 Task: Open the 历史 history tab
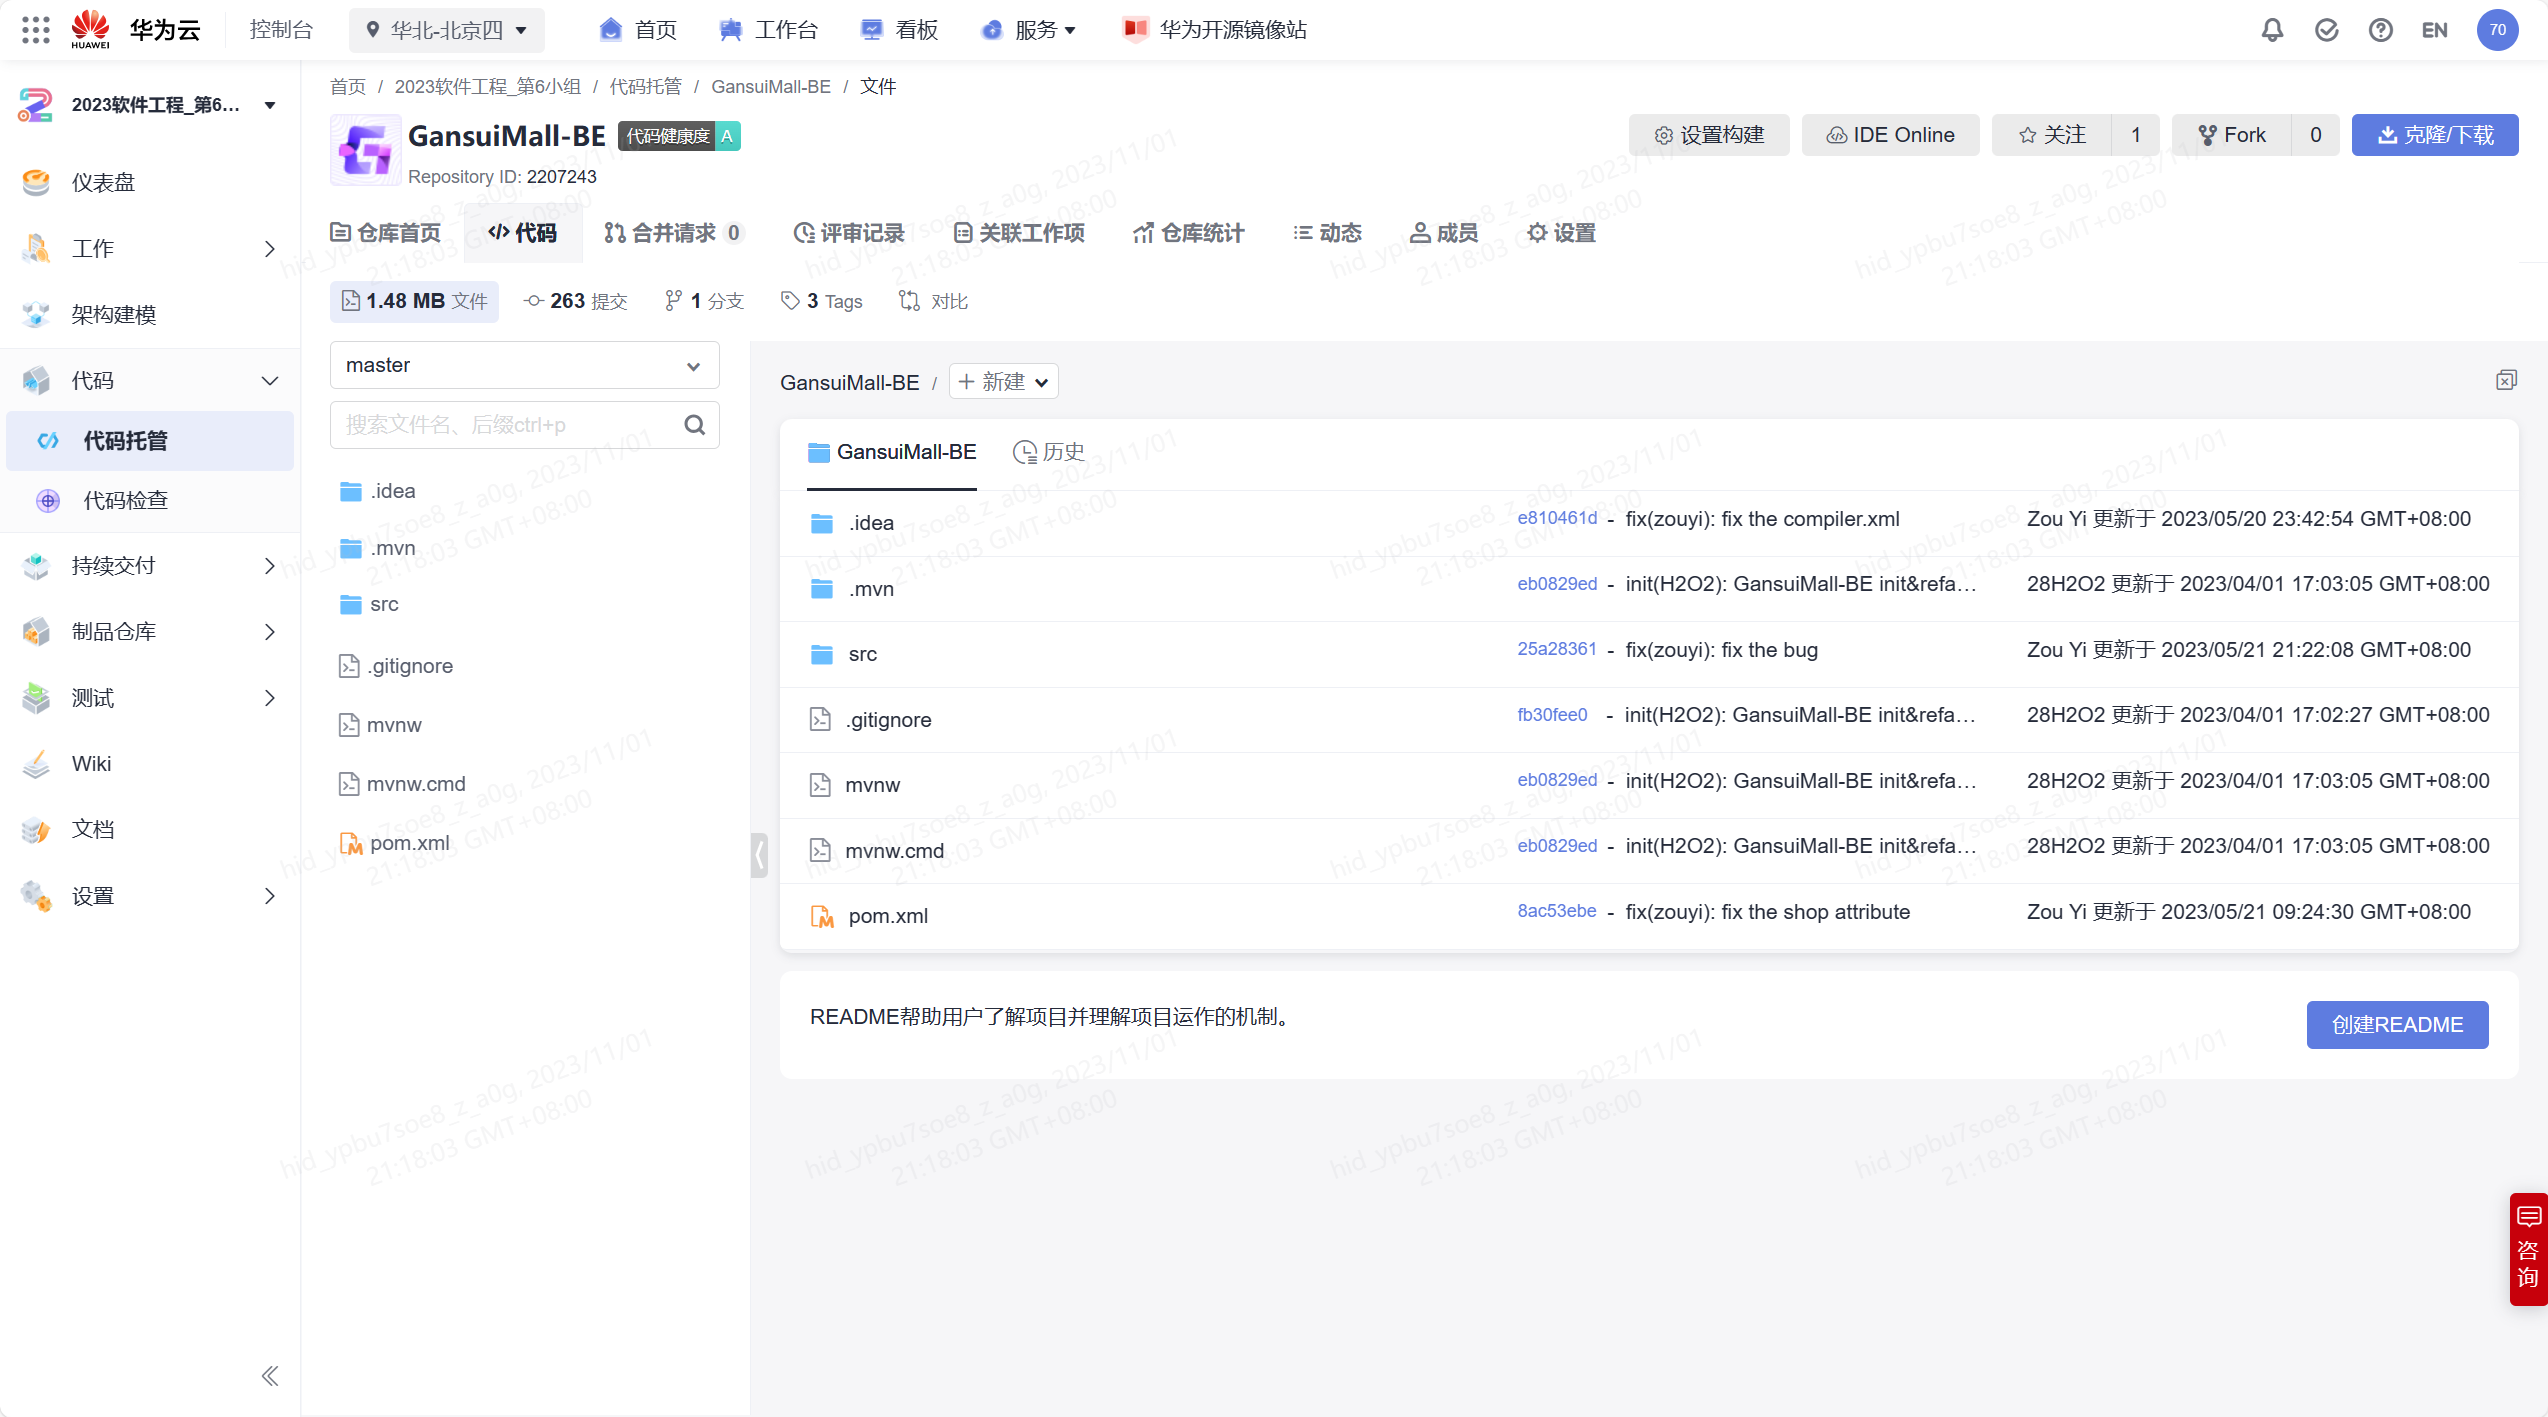coord(1048,452)
